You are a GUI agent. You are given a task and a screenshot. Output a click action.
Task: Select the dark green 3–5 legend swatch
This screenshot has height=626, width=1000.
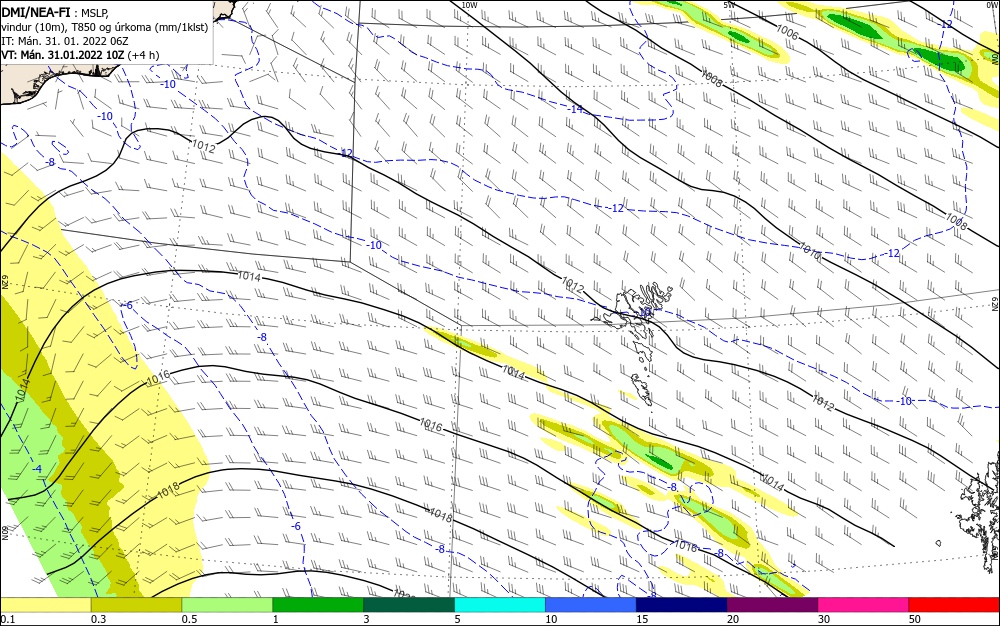(409, 605)
